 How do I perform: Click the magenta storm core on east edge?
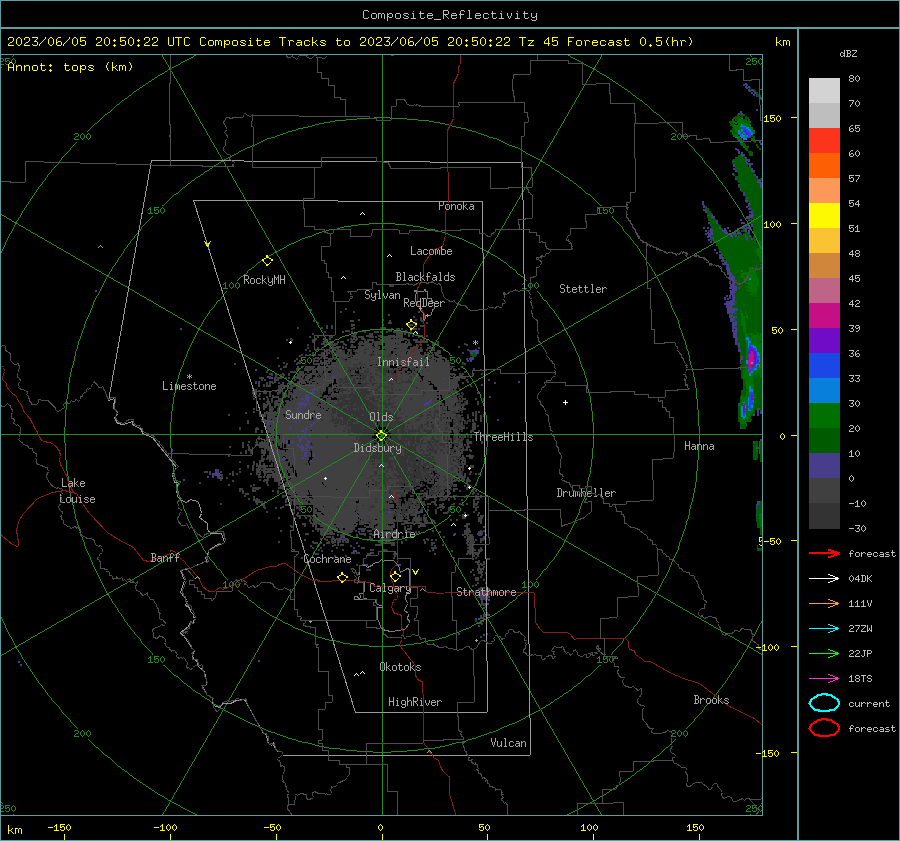click(751, 359)
